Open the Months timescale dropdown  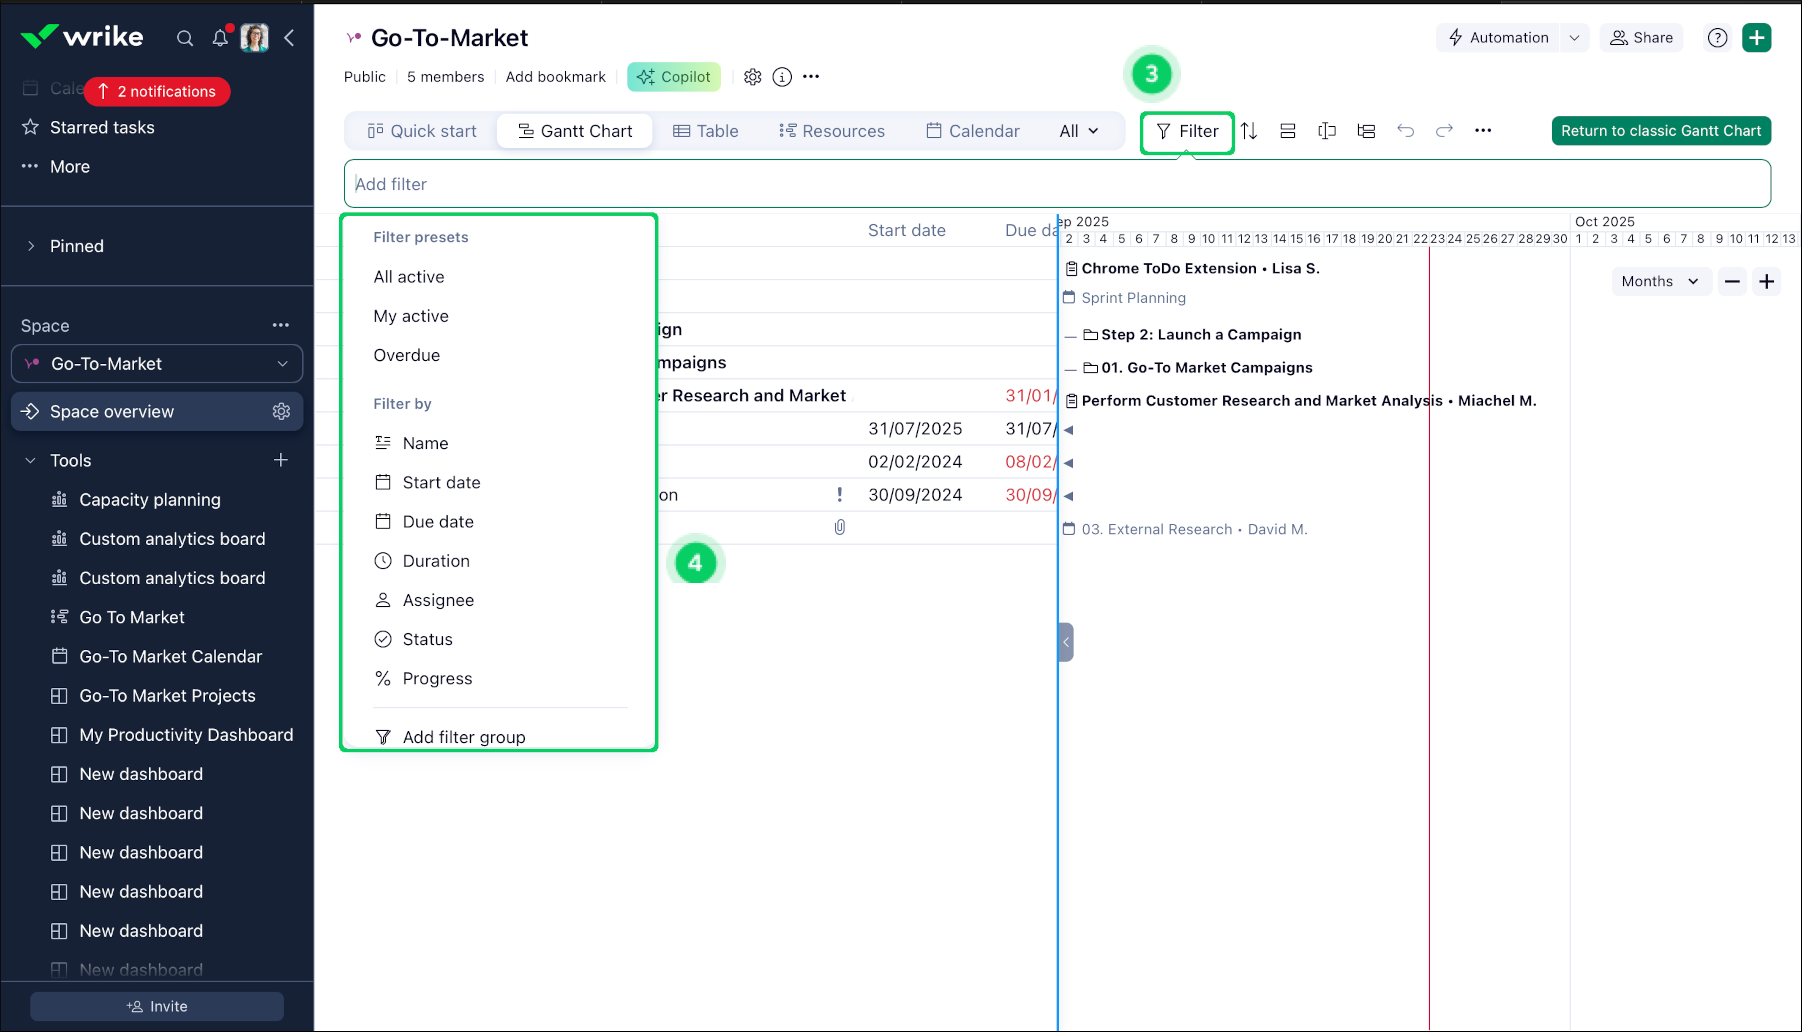pyautogui.click(x=1659, y=282)
